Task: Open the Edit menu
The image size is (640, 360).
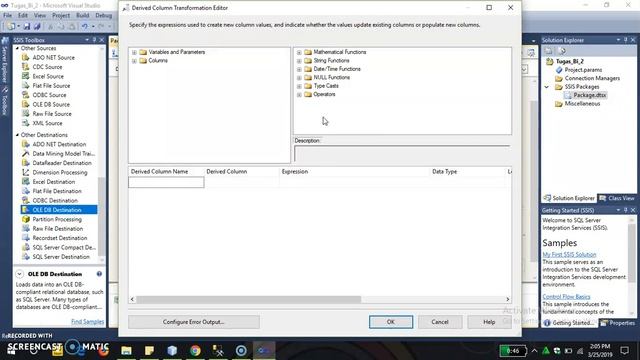Action: tap(23, 15)
